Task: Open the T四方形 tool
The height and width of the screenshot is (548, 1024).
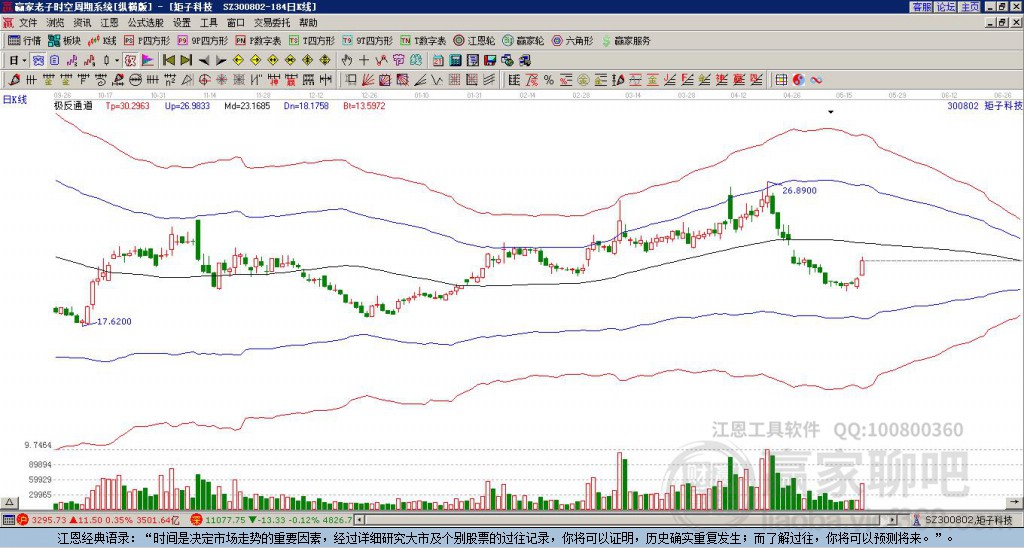Action: click(x=312, y=40)
